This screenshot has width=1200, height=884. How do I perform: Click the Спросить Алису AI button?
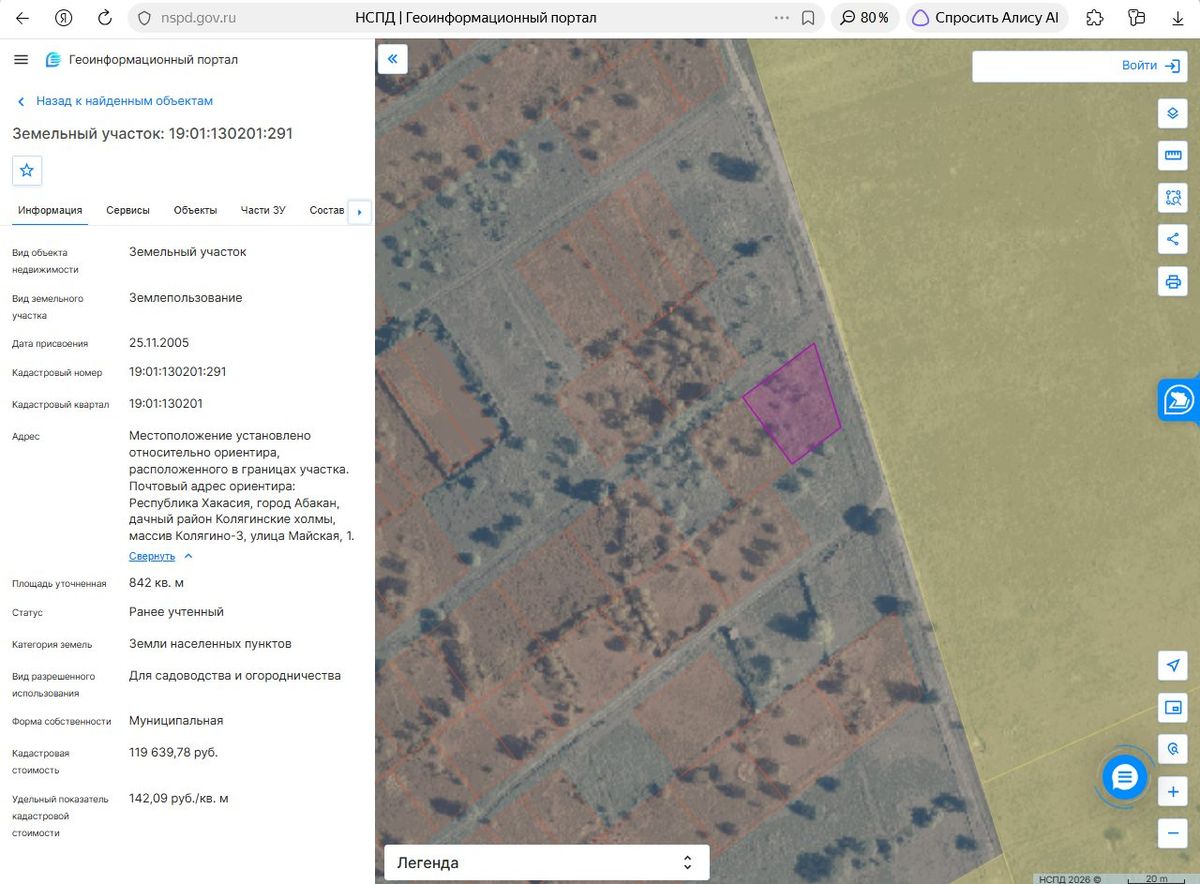pos(987,18)
